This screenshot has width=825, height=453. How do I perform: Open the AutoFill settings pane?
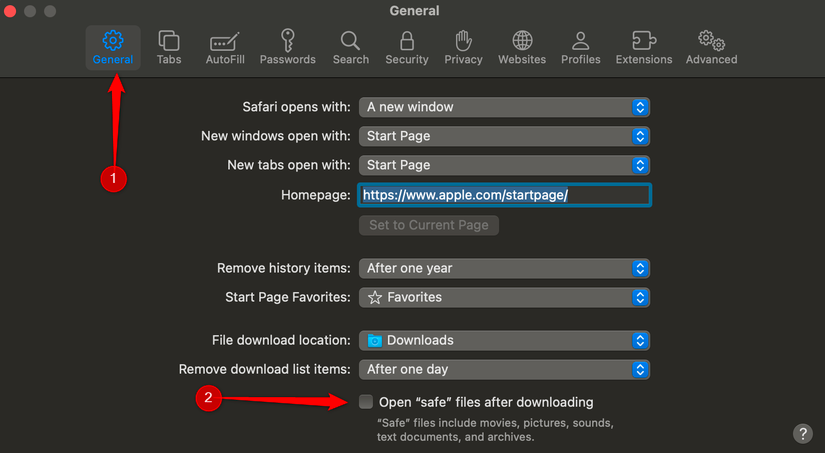point(225,47)
